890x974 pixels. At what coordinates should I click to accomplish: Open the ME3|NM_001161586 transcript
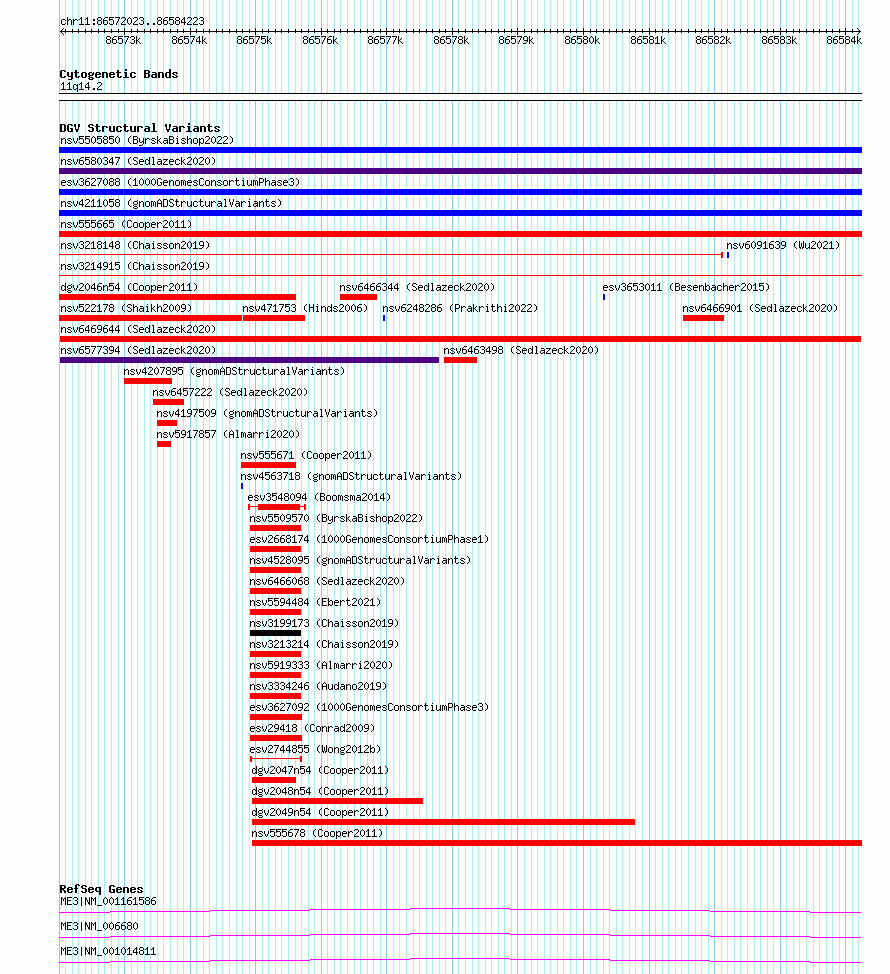point(108,901)
